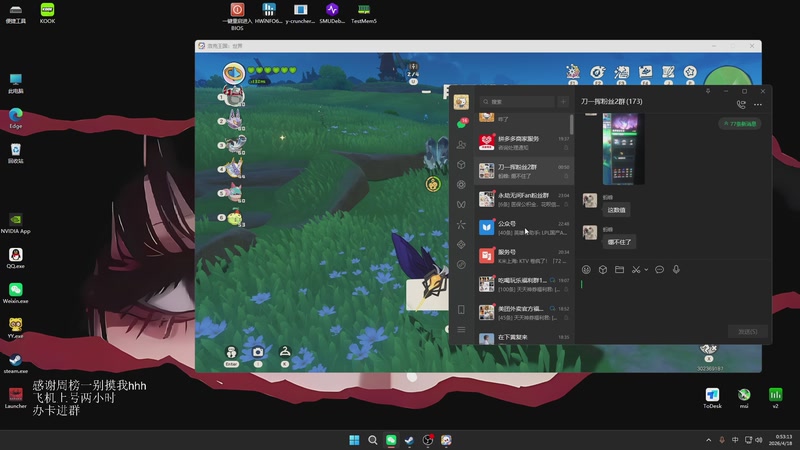Viewport: 800px width, 450px height.
Task: Open WeChat compass search sidebar icon
Action: pyautogui.click(x=461, y=264)
